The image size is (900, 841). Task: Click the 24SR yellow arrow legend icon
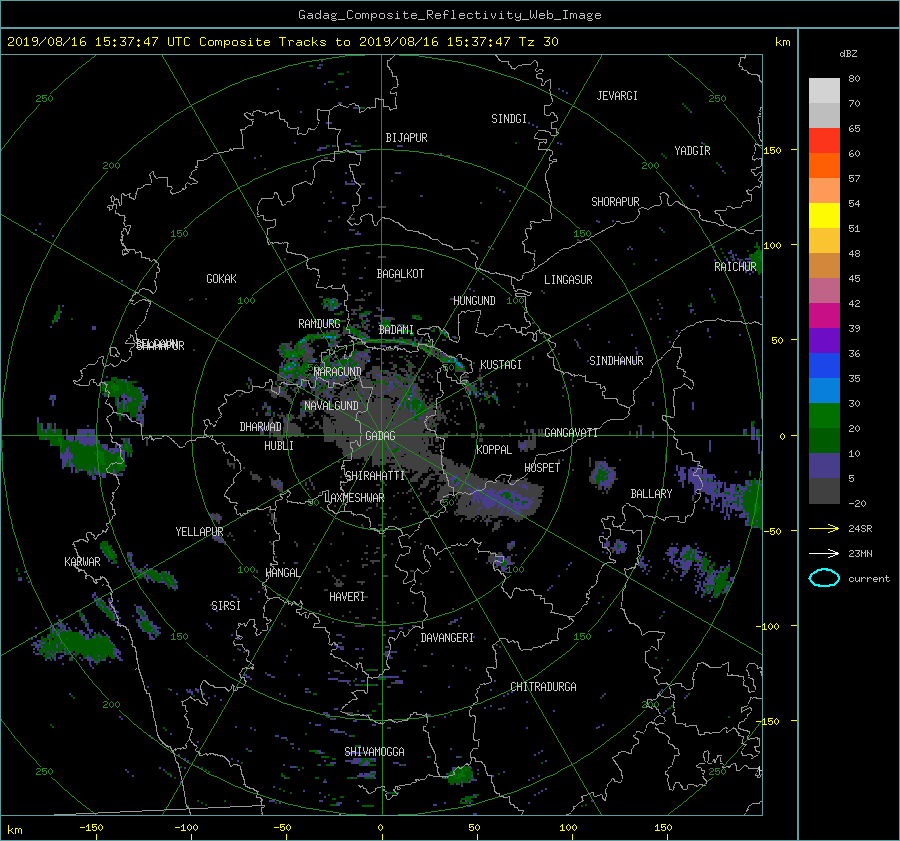824,528
